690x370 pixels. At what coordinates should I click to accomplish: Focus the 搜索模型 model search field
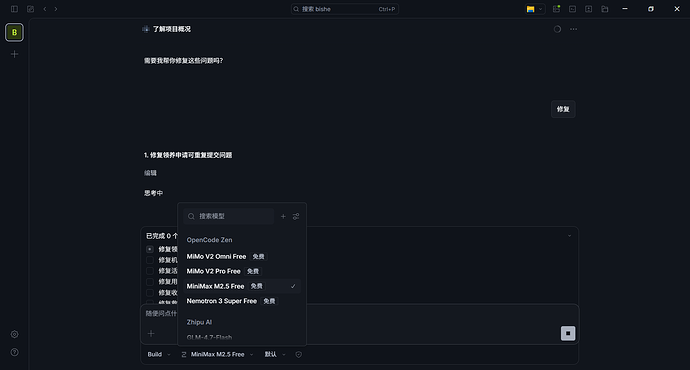(x=229, y=216)
